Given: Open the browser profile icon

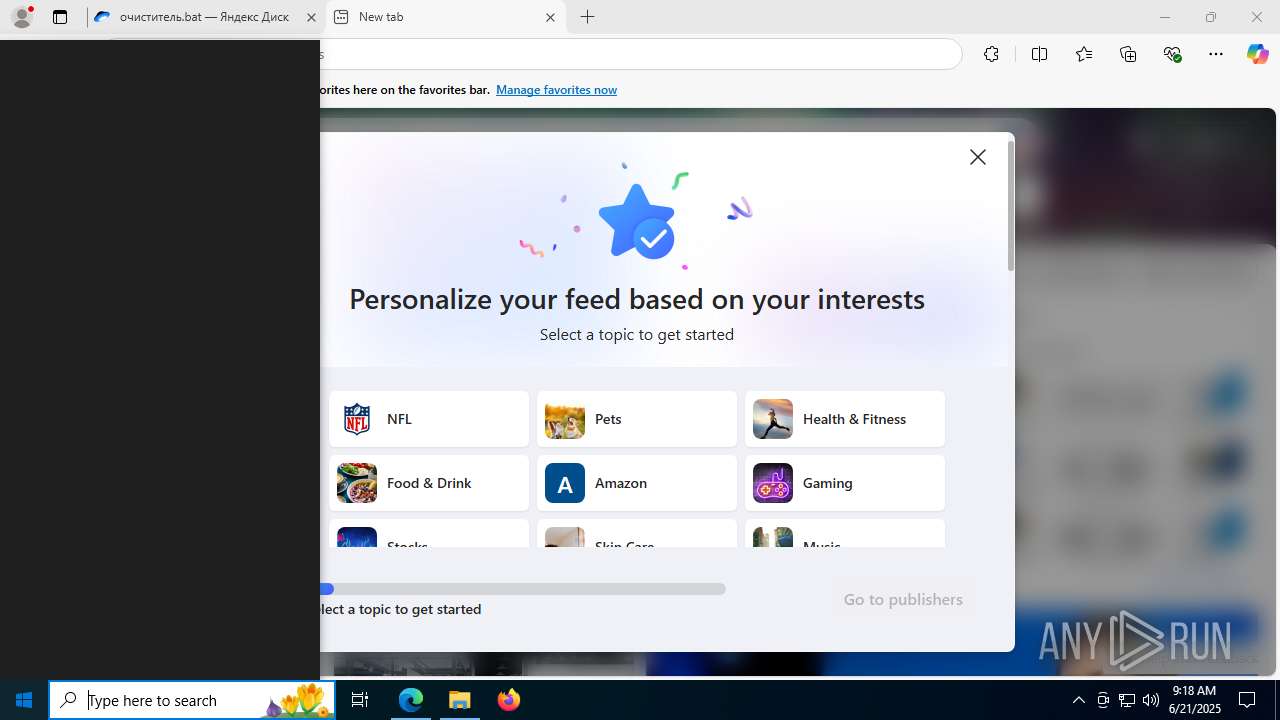Looking at the screenshot, I should pyautogui.click(x=21, y=17).
